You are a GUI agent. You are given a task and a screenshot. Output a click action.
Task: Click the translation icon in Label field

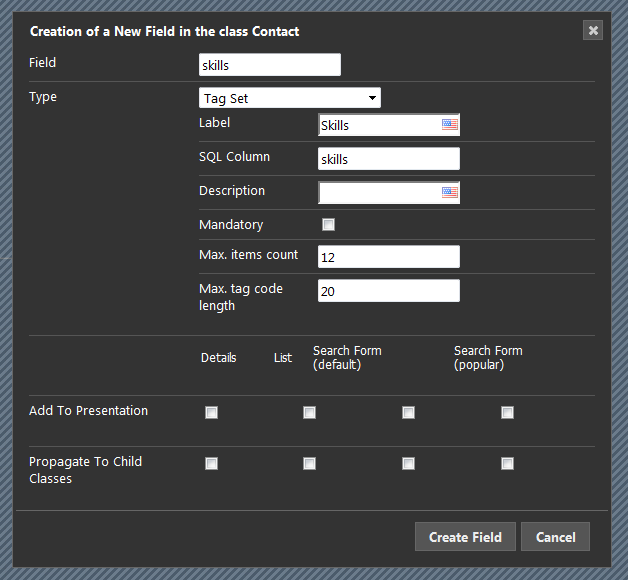click(449, 125)
